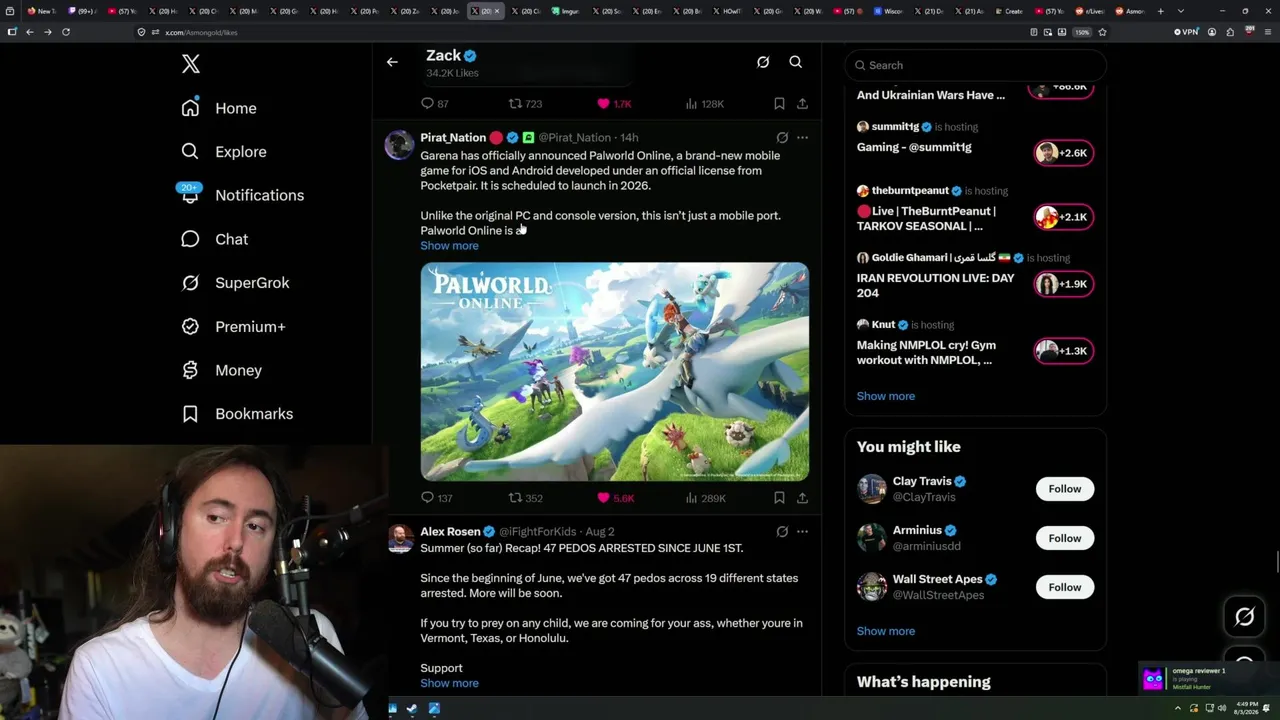
Task: Open Pirat_Nation's profile name link
Action: tap(453, 138)
